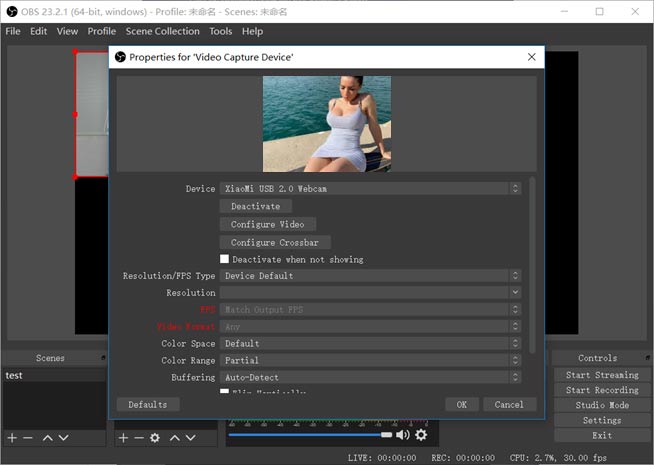This screenshot has height=465, width=654.
Task: Open source properties gear icon
Action: (x=155, y=438)
